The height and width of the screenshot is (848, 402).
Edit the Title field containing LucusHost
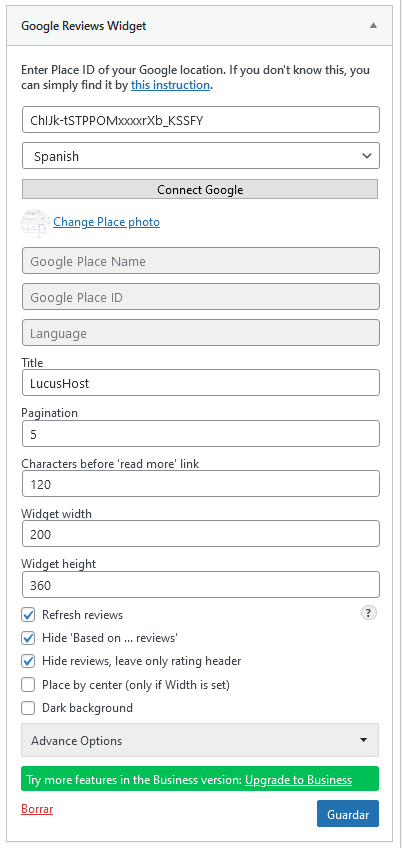(x=201, y=383)
